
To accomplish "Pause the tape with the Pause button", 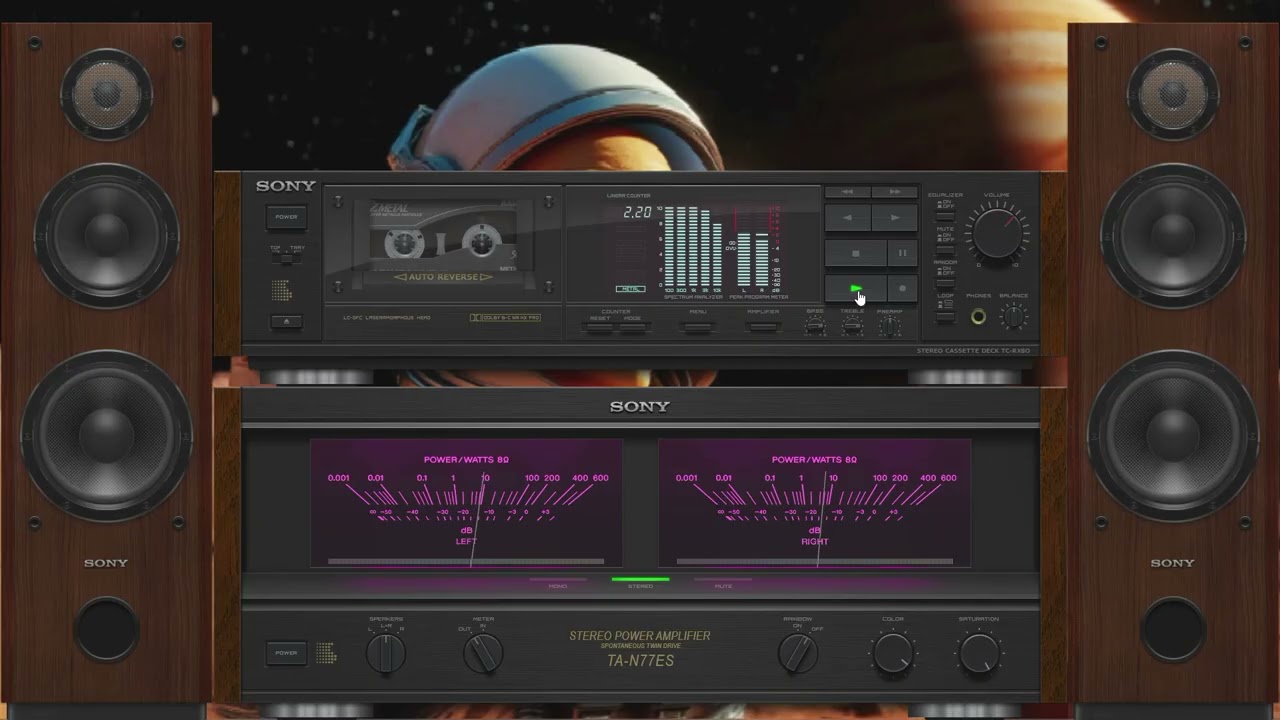I will pyautogui.click(x=902, y=253).
